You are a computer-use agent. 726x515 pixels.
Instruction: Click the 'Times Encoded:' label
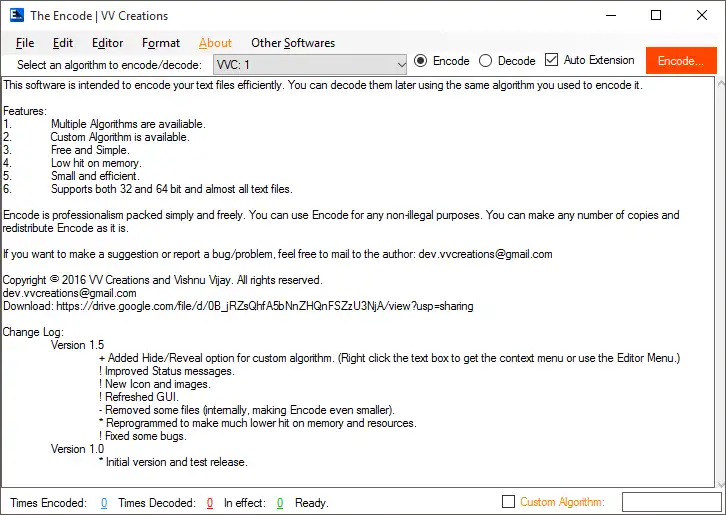point(49,503)
